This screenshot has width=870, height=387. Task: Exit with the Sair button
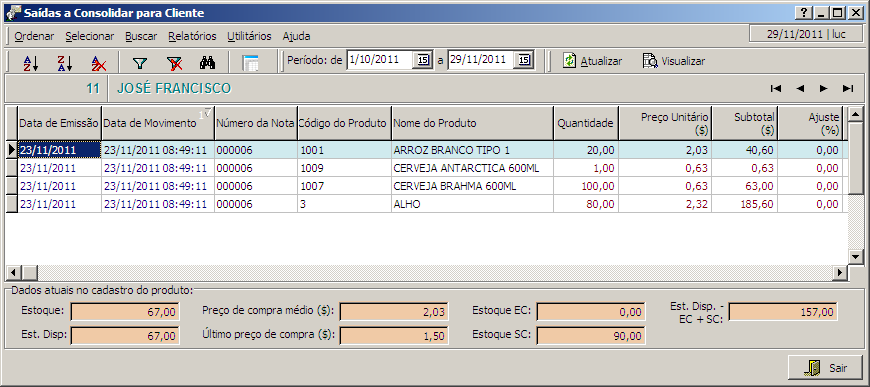826,368
